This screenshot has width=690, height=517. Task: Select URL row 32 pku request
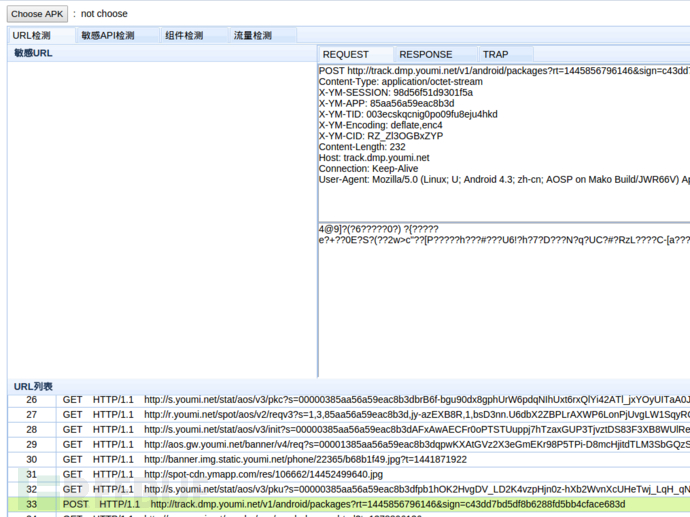pos(349,490)
